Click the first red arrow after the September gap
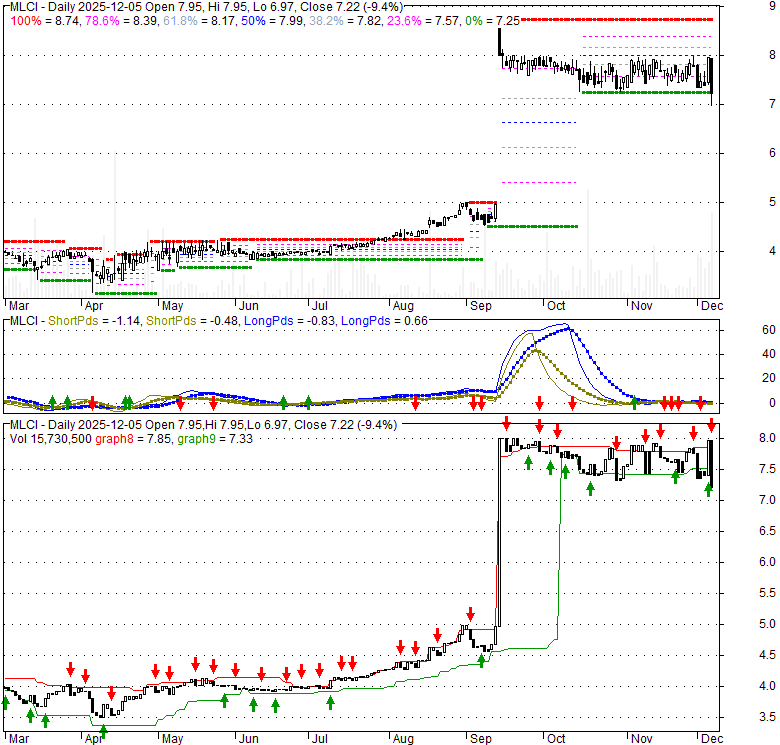780x745 pixels. point(507,423)
